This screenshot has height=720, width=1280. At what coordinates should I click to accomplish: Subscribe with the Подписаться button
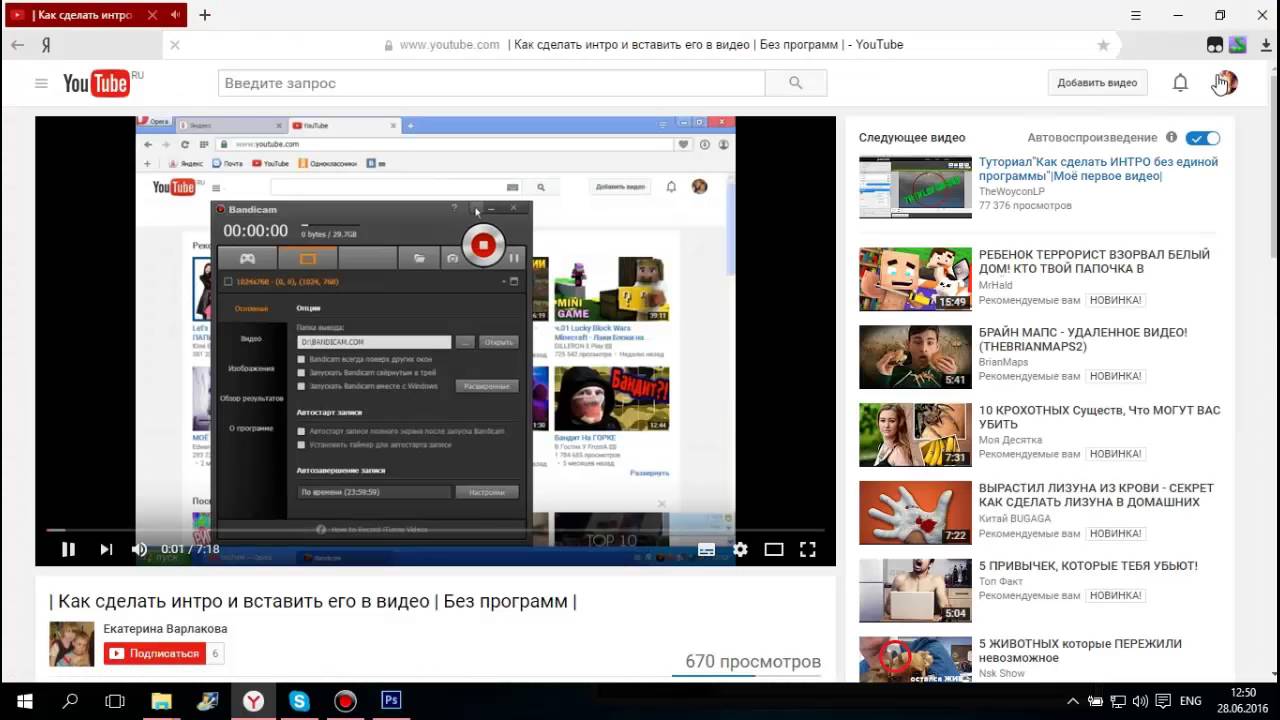tap(154, 654)
